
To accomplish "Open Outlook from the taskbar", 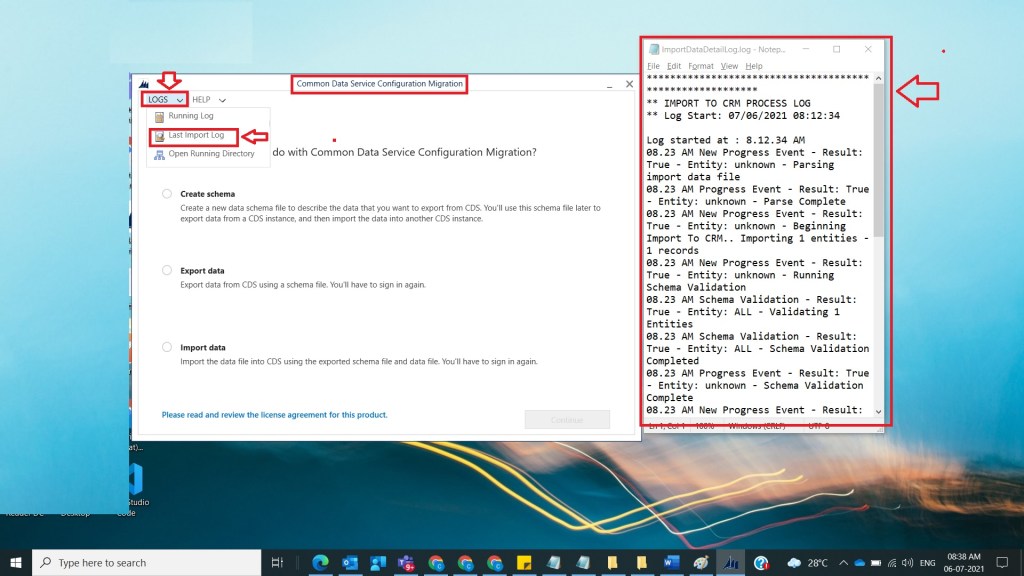I will (350, 562).
